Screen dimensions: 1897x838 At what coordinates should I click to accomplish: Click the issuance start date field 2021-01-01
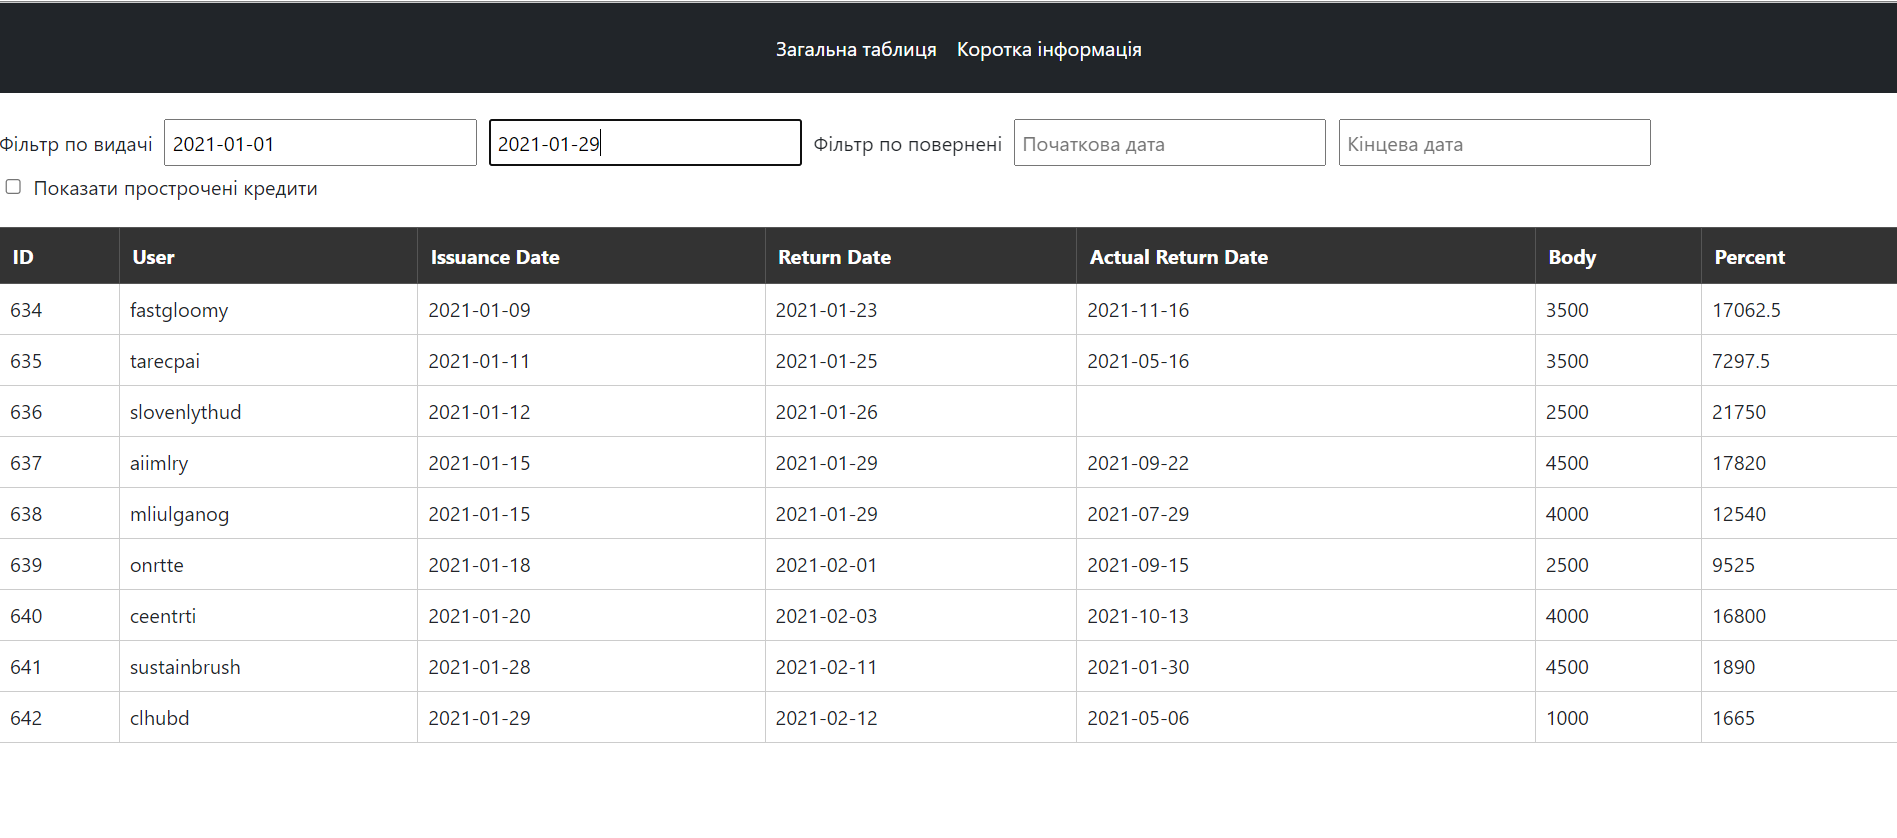(320, 143)
